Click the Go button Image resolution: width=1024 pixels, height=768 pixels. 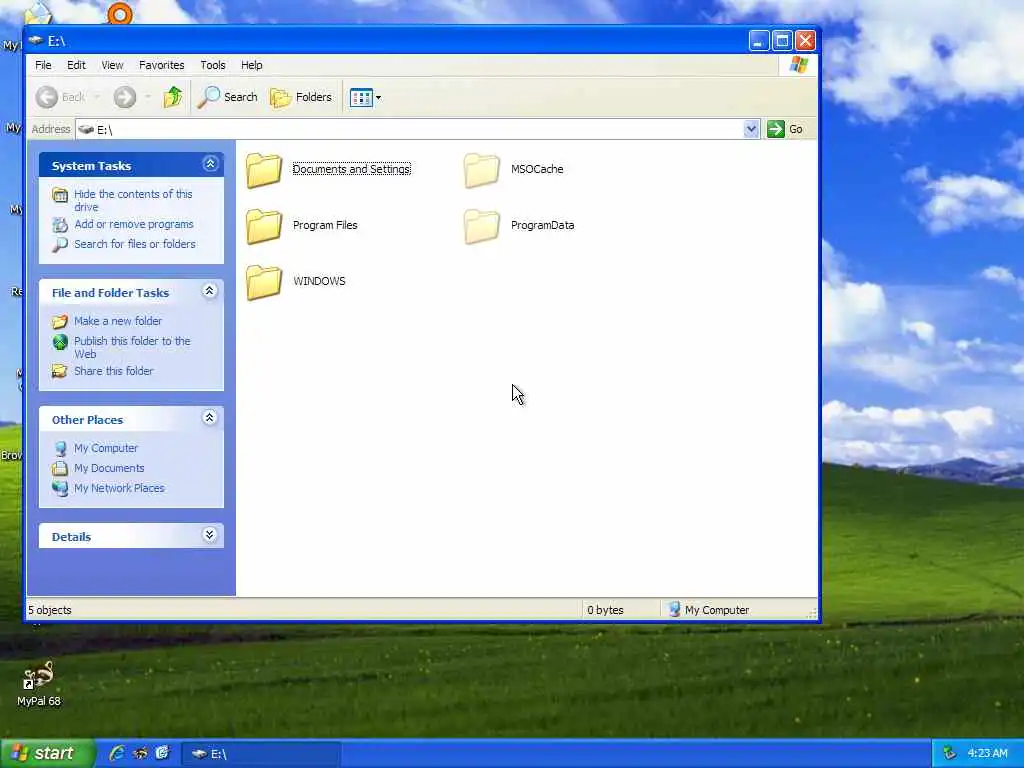click(x=786, y=129)
